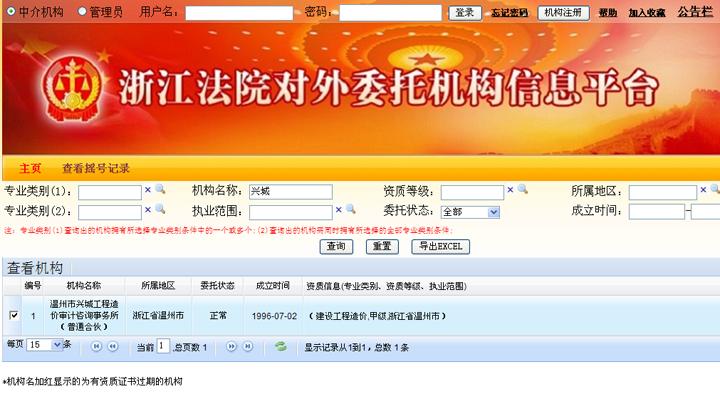This screenshot has height=399, width=720.
Task: Click the 导出EXCEL button
Action: point(440,247)
